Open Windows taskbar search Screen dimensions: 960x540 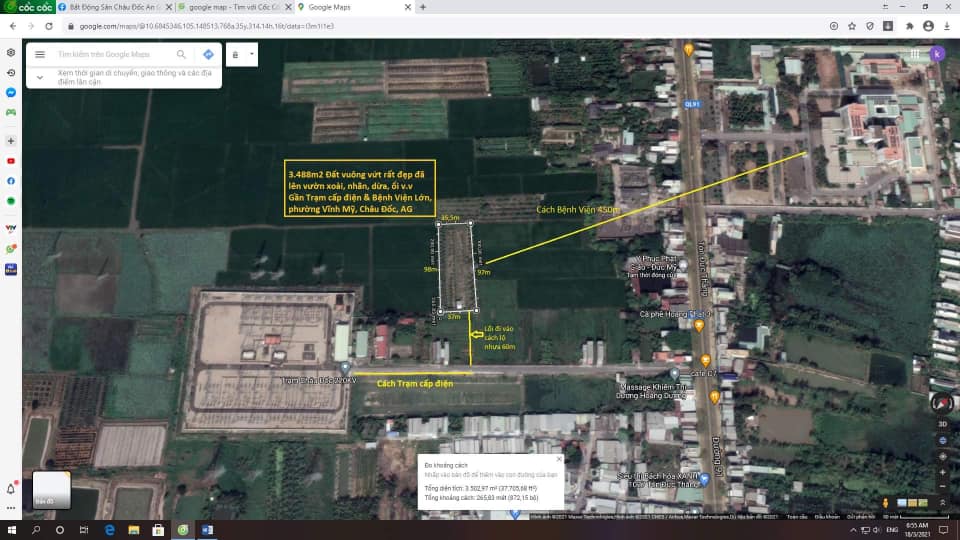[x=36, y=530]
